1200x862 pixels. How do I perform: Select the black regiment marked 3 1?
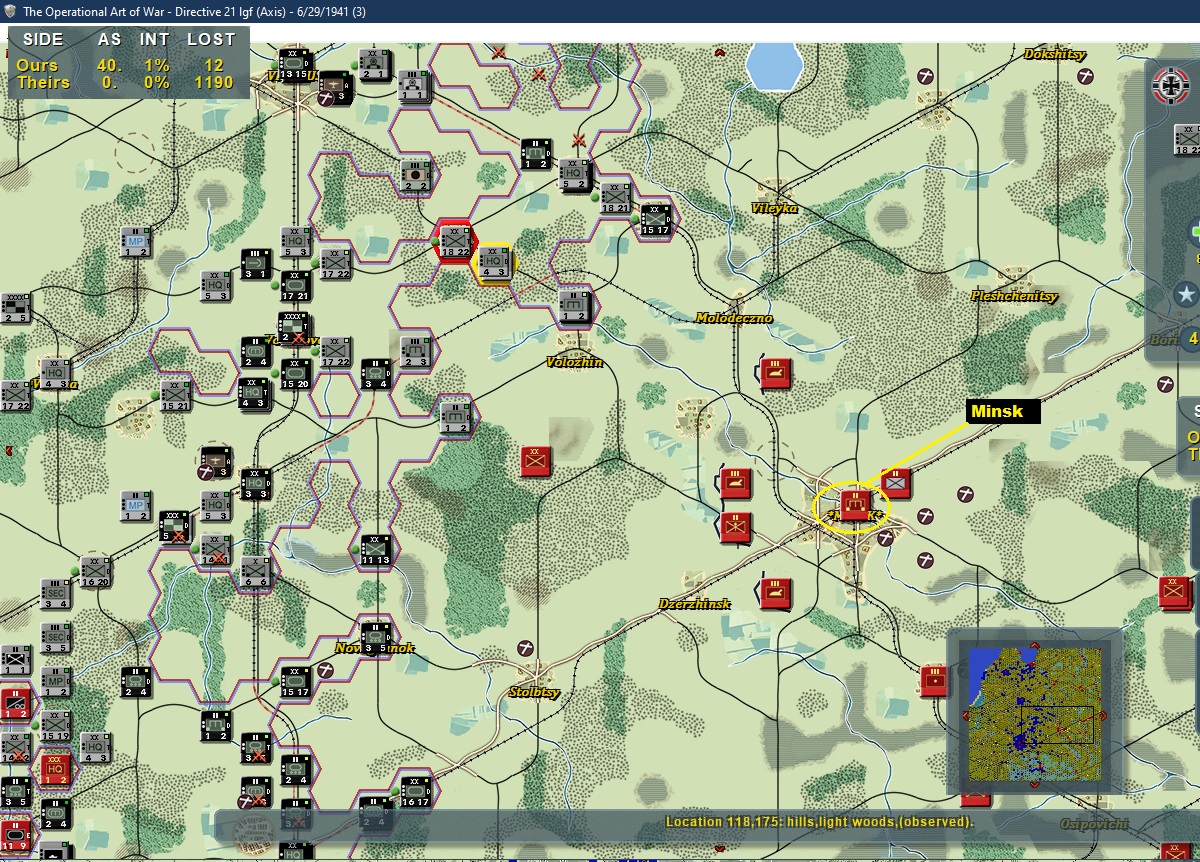coord(256,265)
